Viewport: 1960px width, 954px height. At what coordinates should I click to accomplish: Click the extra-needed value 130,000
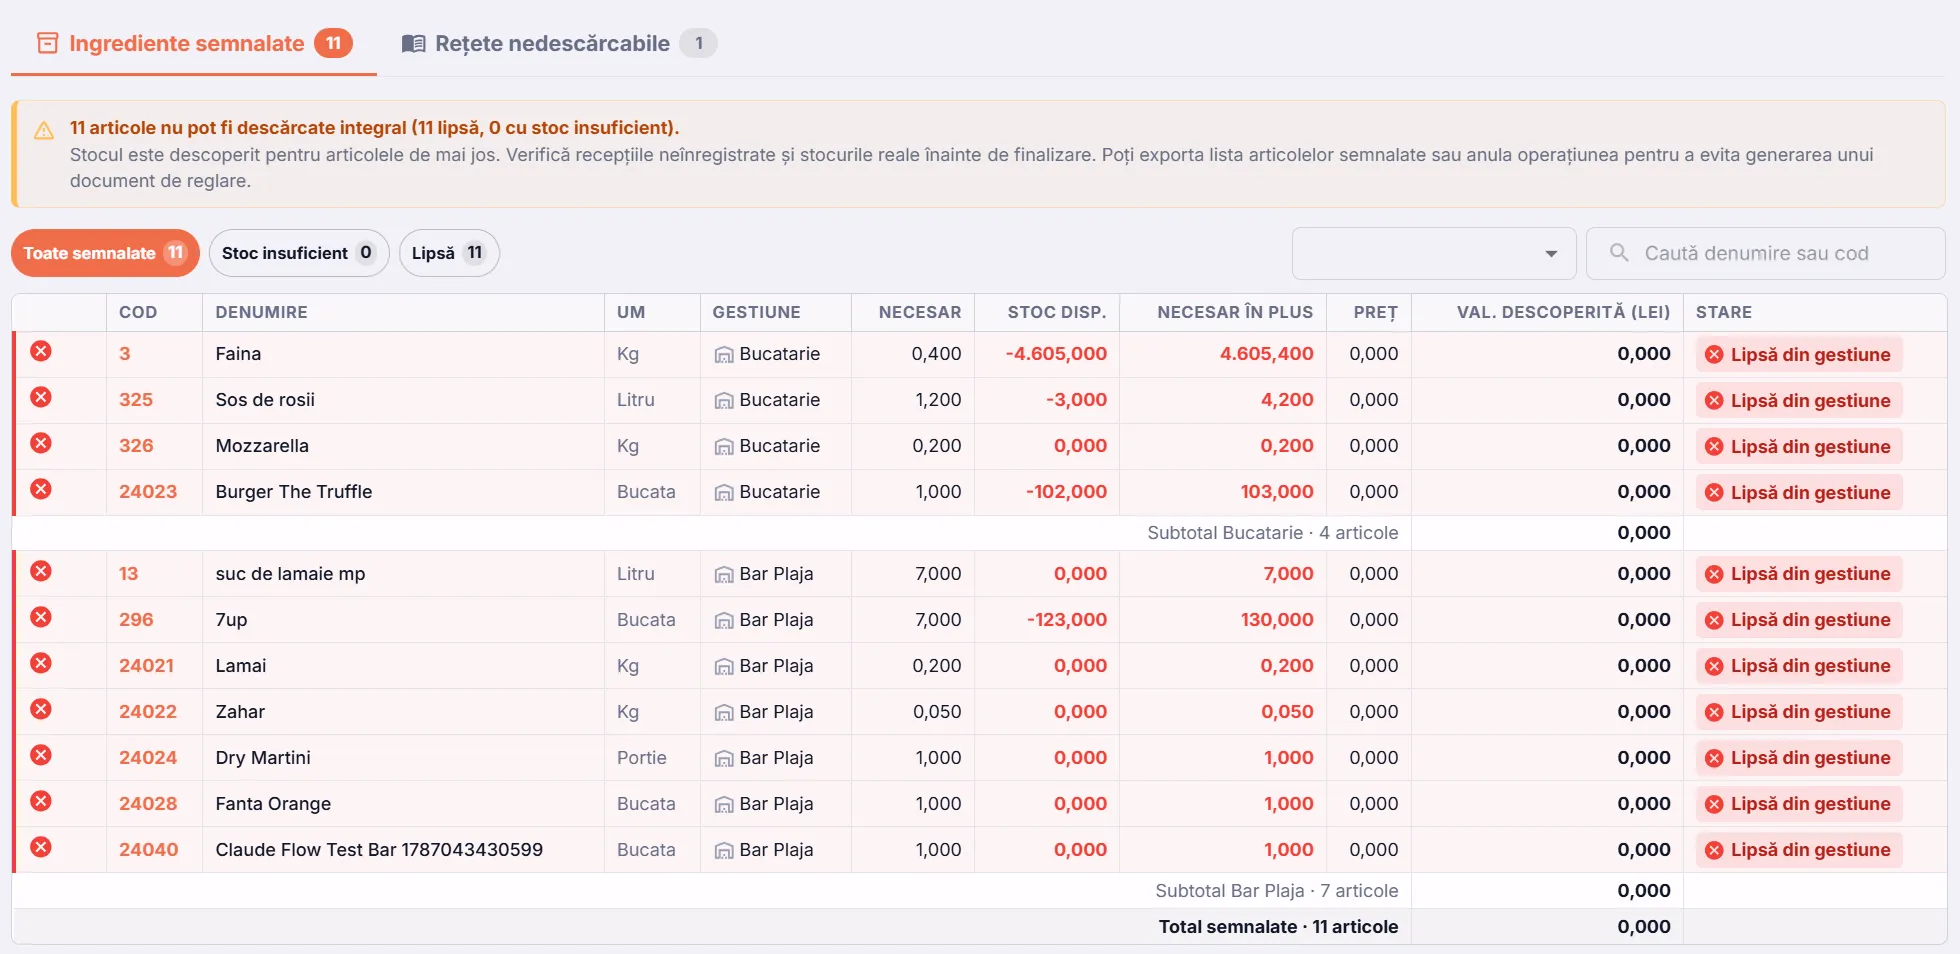pos(1277,620)
